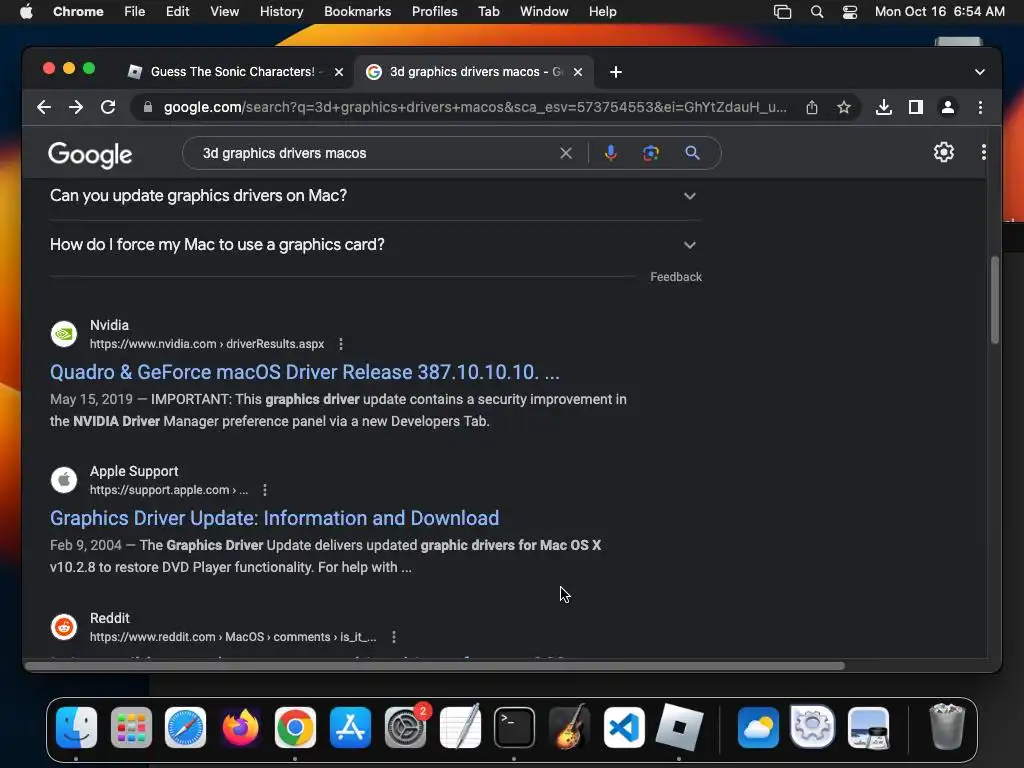Viewport: 1024px width, 768px height.
Task: Open a new Chrome tab
Action: (x=615, y=72)
